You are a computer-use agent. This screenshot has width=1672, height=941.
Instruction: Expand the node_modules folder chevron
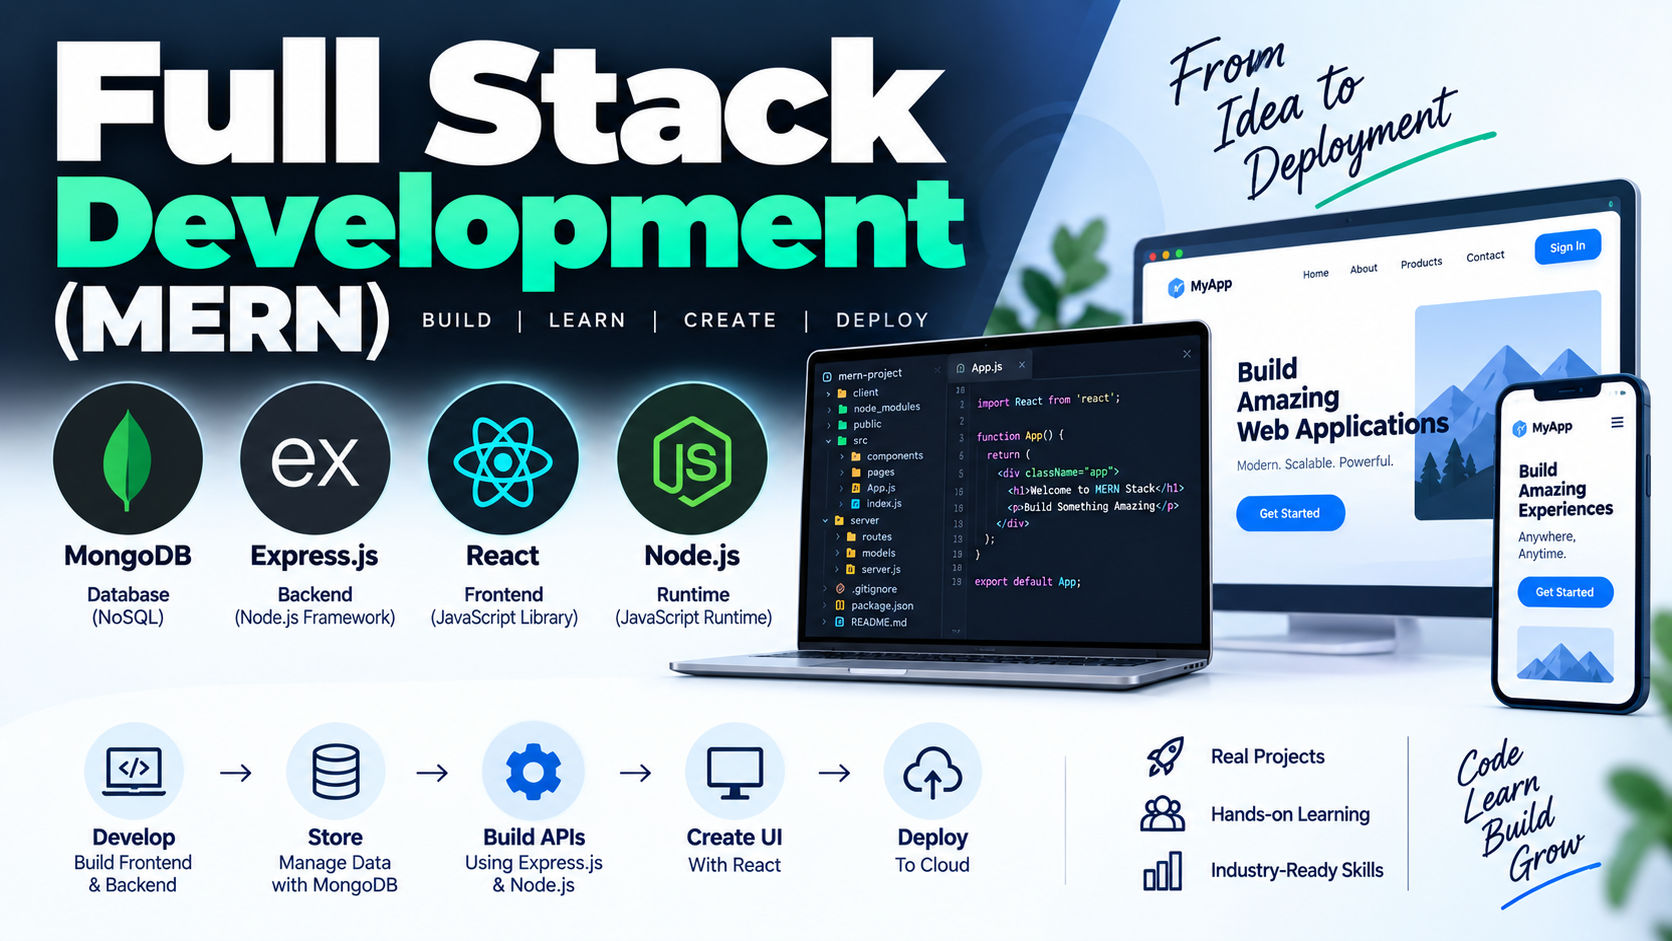pos(829,410)
